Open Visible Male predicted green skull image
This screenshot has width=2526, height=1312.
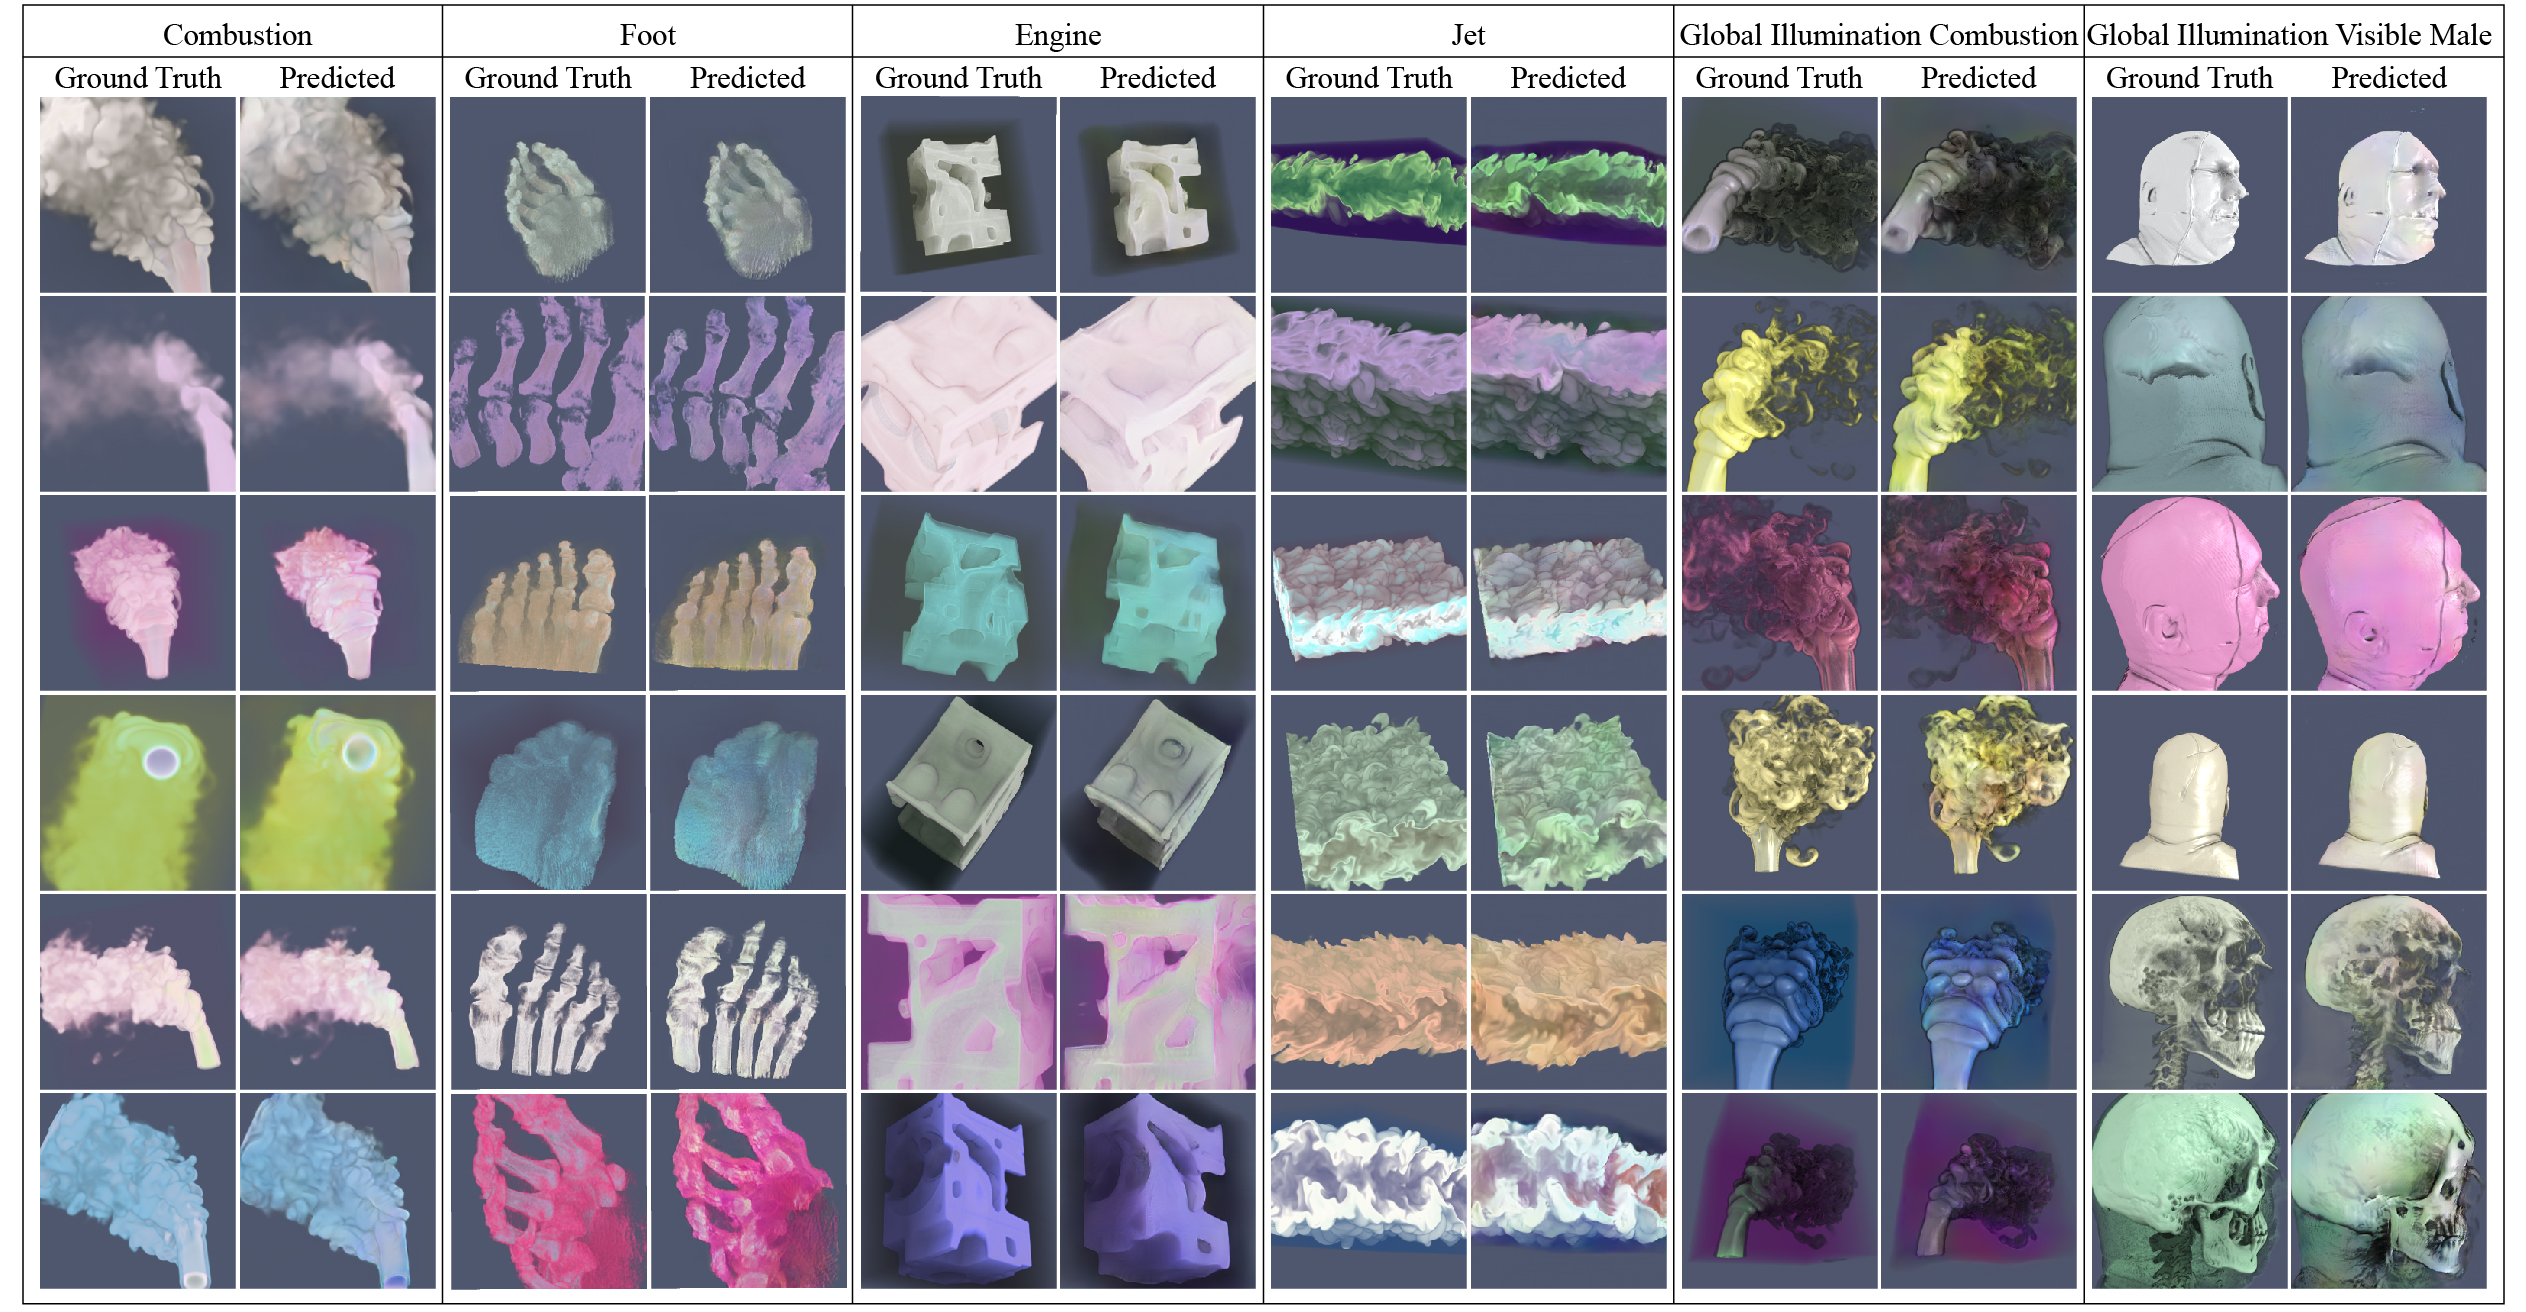(x=2389, y=1190)
